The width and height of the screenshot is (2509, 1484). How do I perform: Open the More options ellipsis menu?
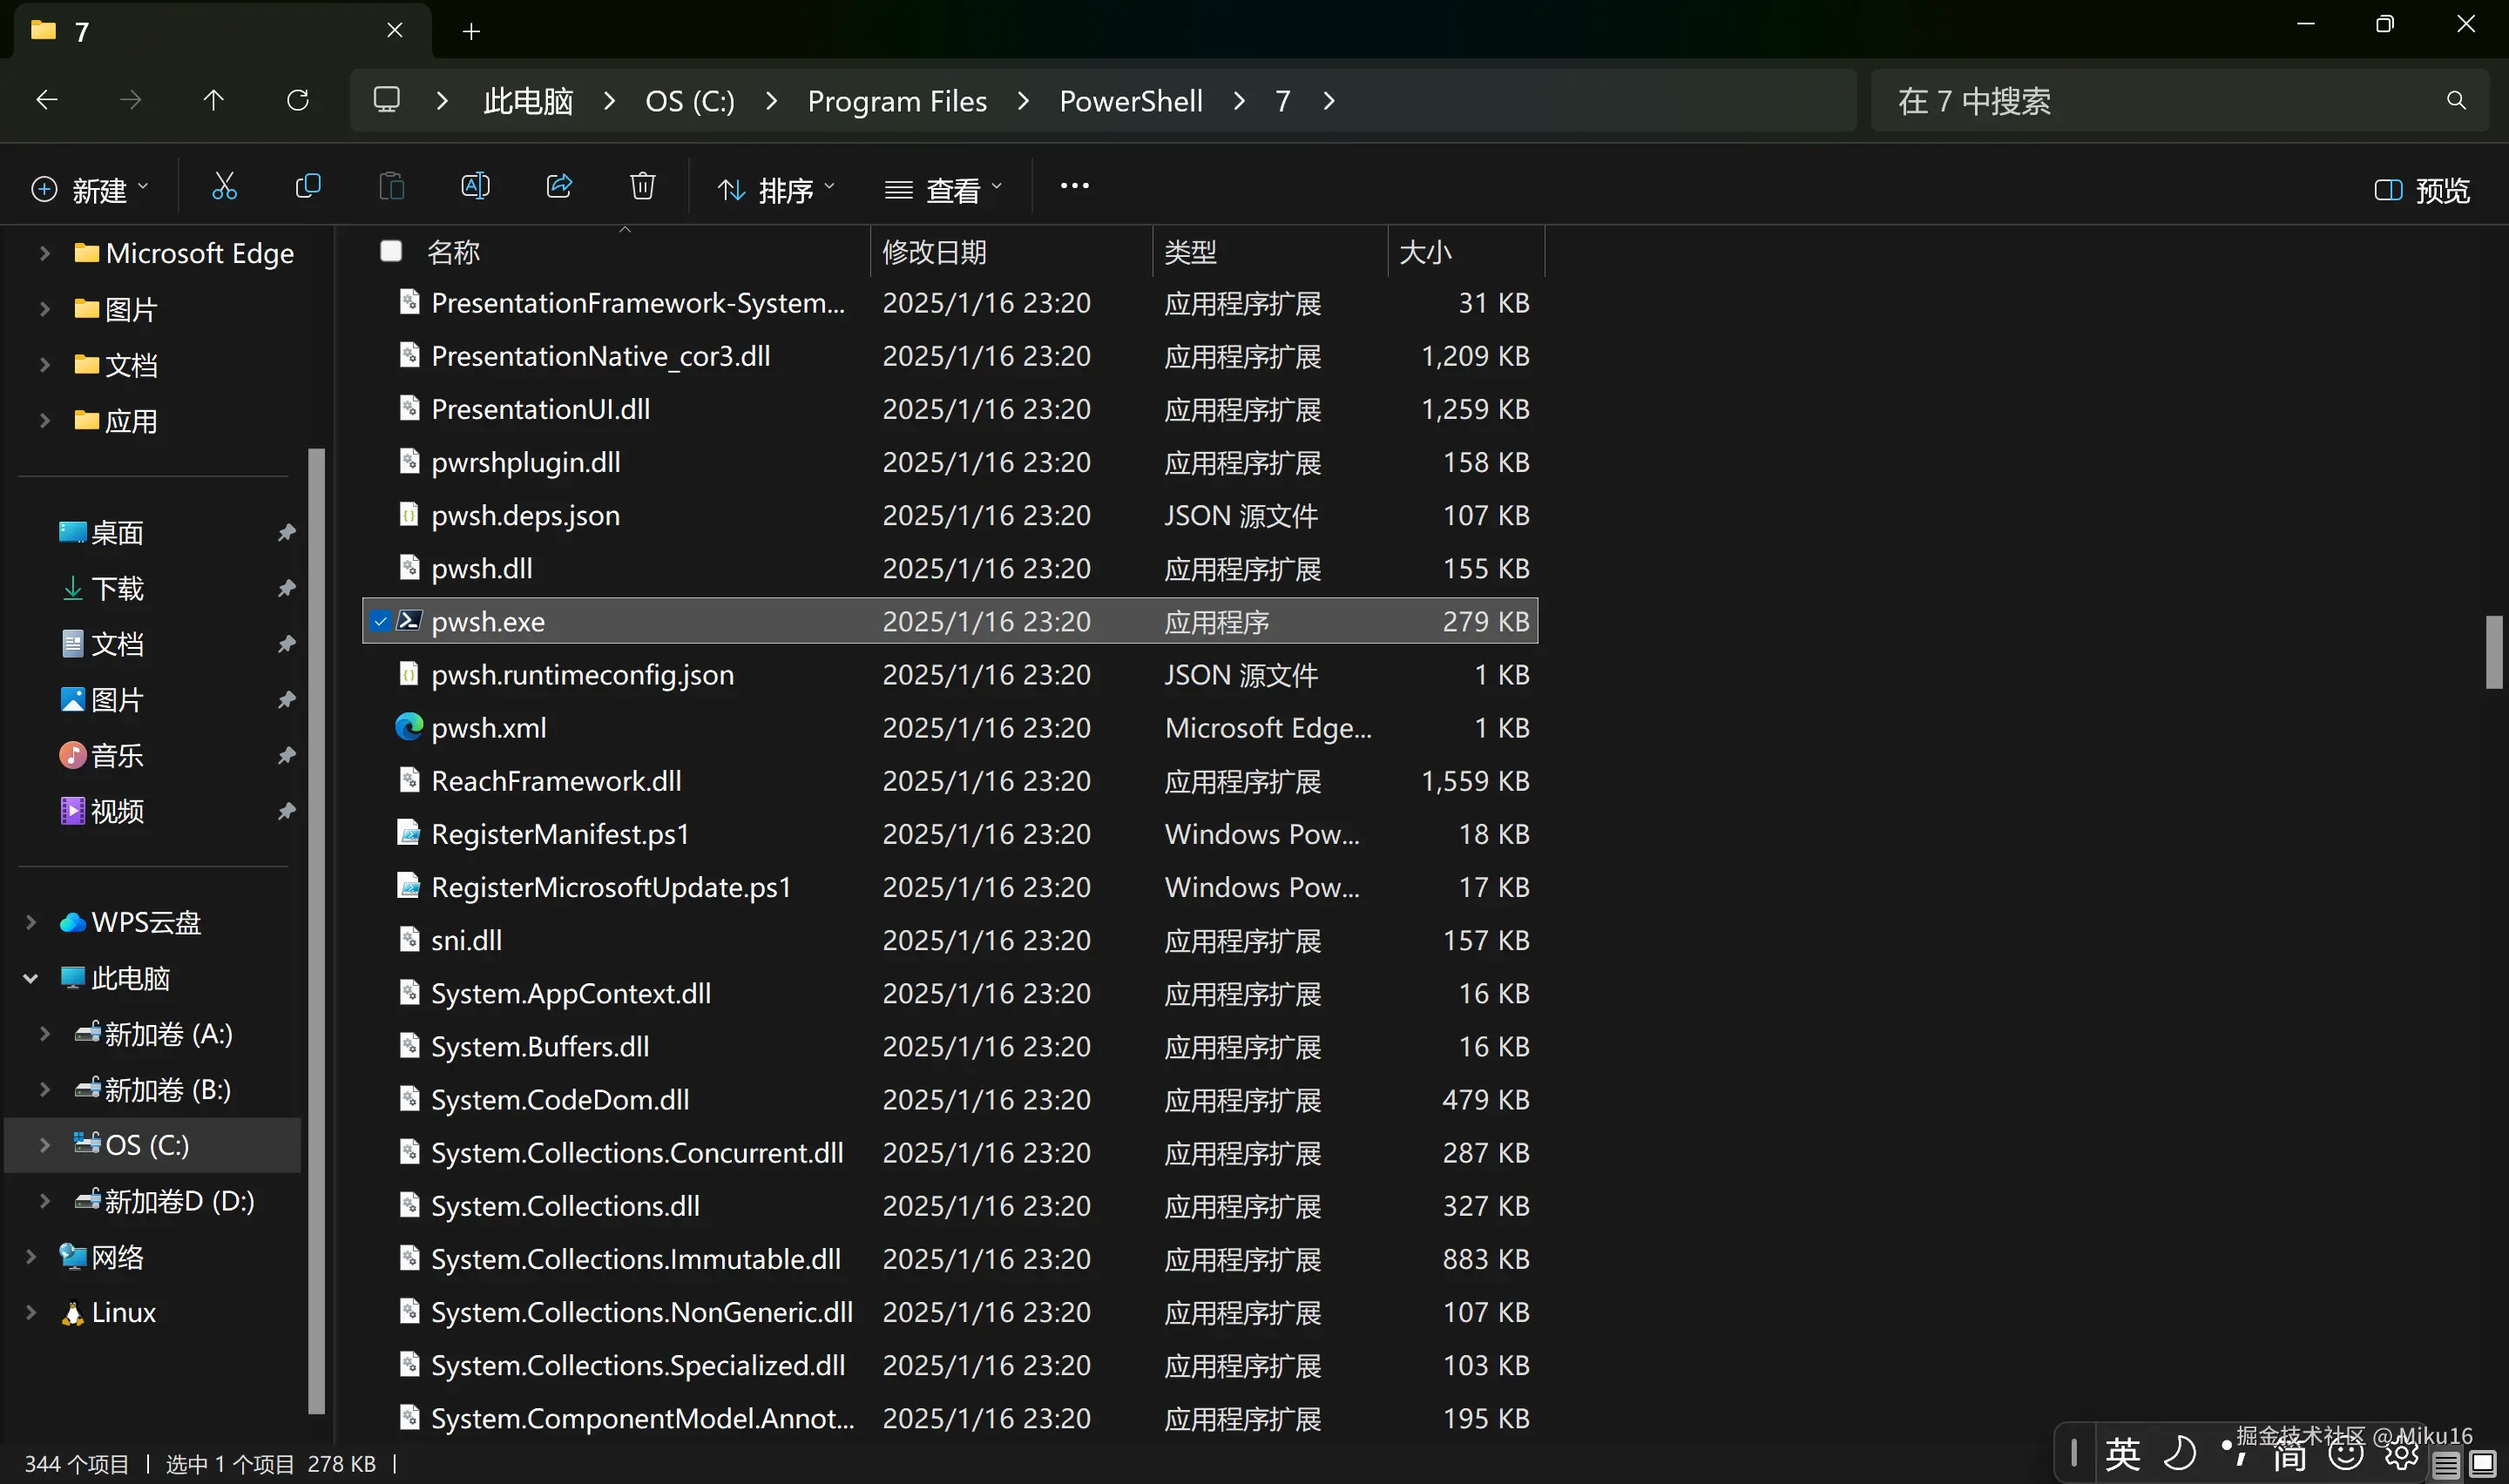(1074, 186)
